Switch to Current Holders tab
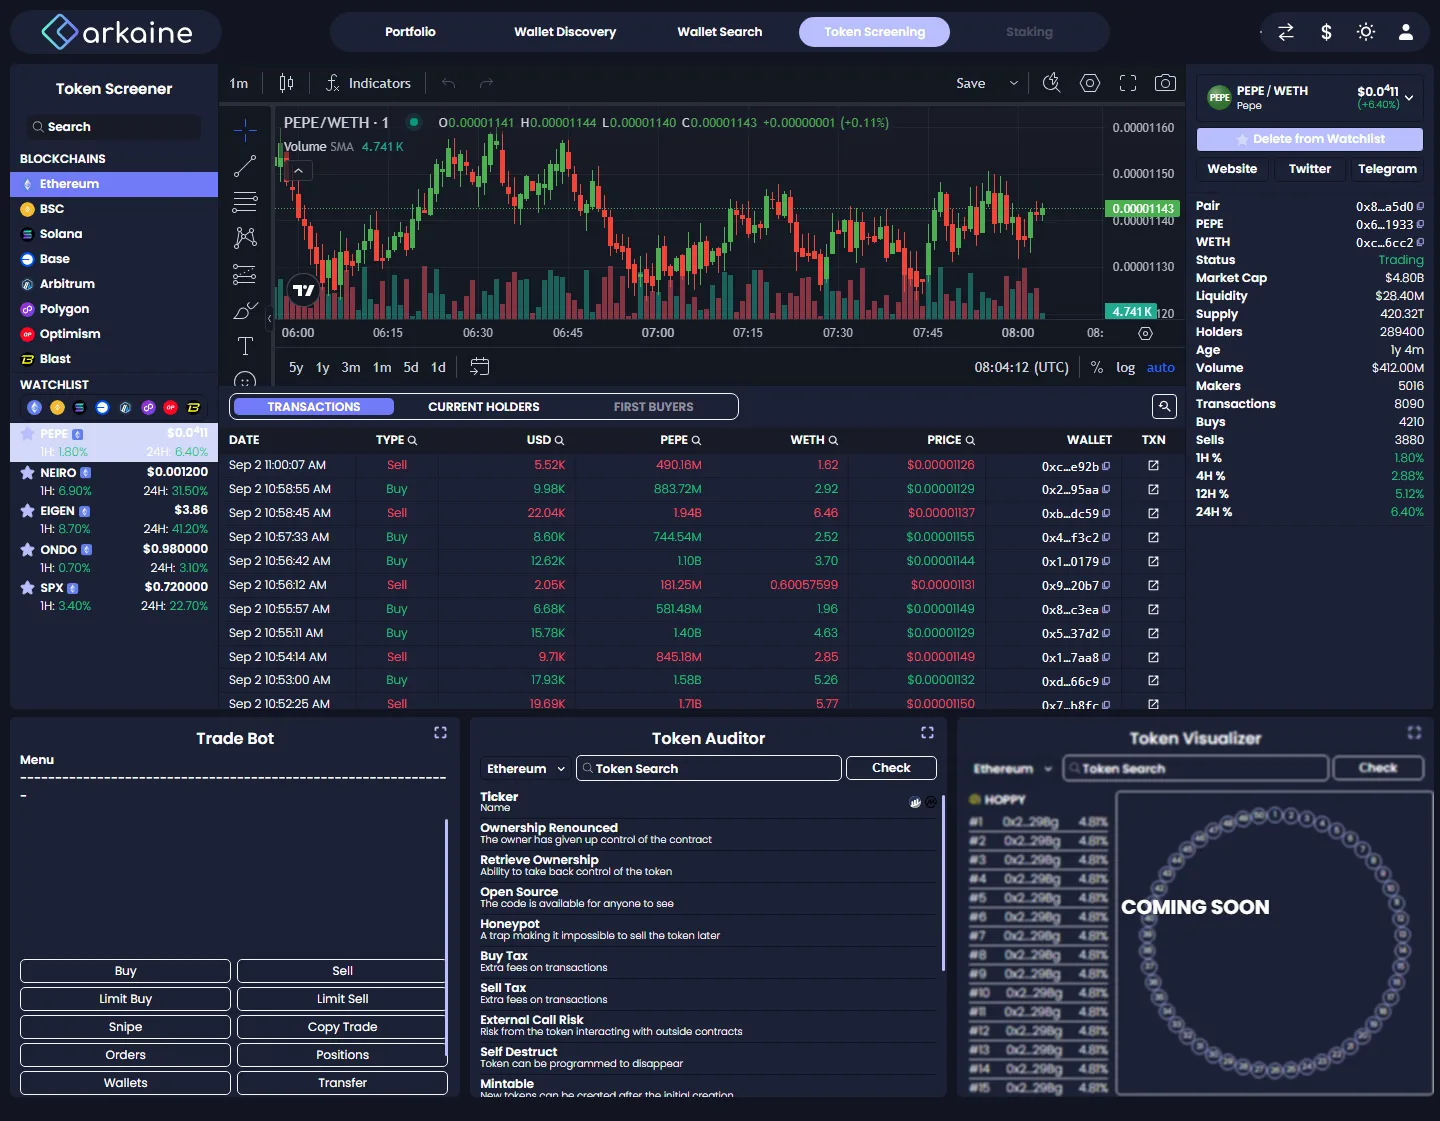Viewport: 1440px width, 1121px height. coord(484,407)
